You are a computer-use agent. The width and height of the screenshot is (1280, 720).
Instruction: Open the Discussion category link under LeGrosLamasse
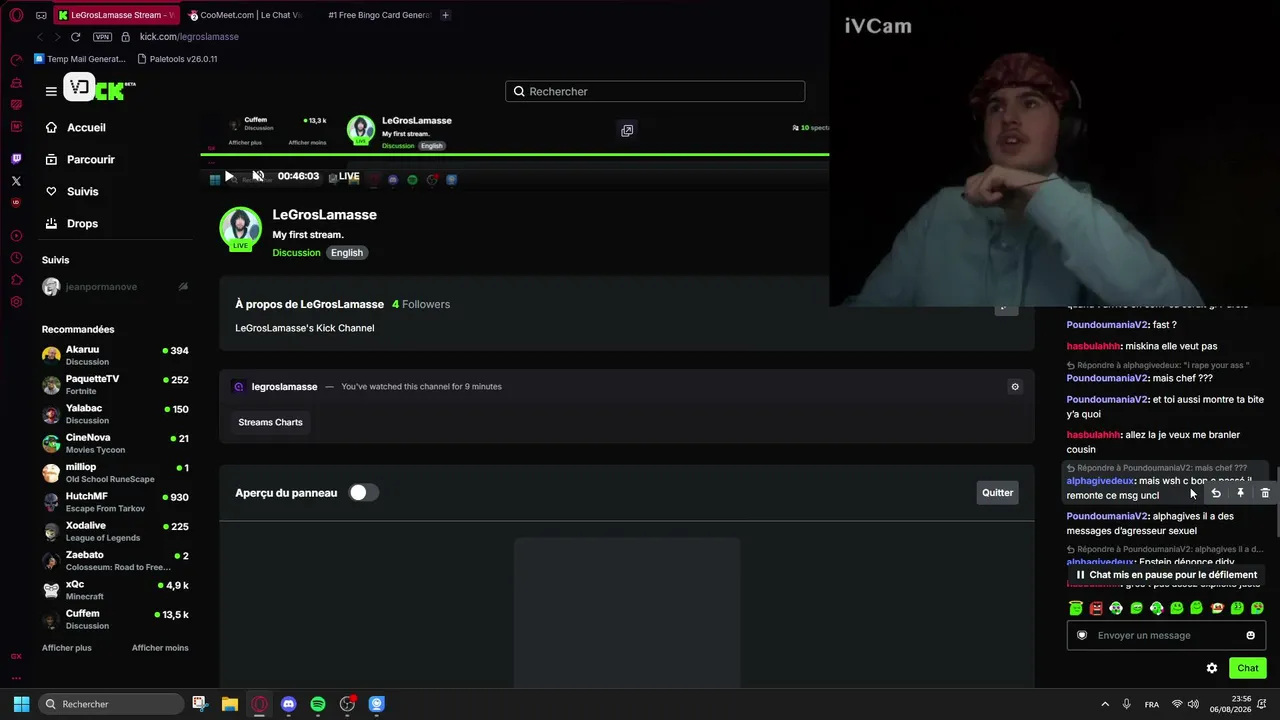pos(296,253)
